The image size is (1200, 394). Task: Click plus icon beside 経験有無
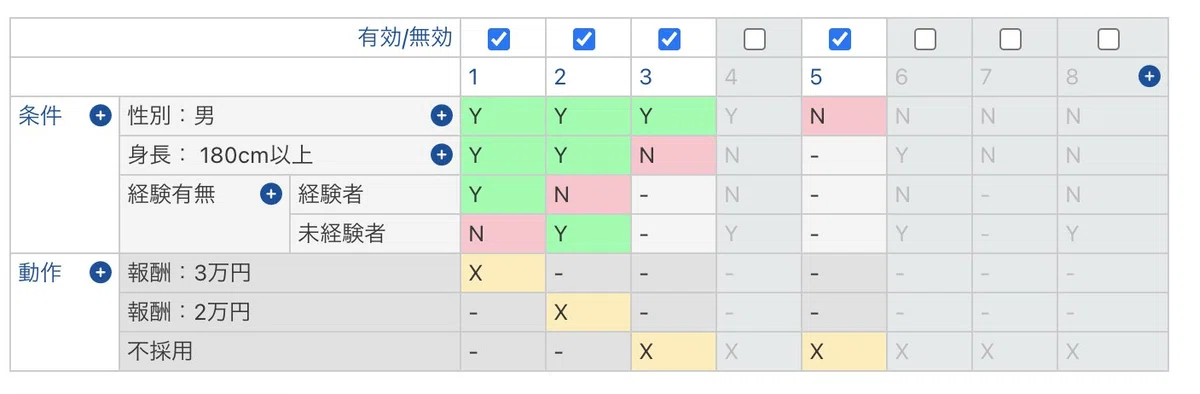coord(271,194)
